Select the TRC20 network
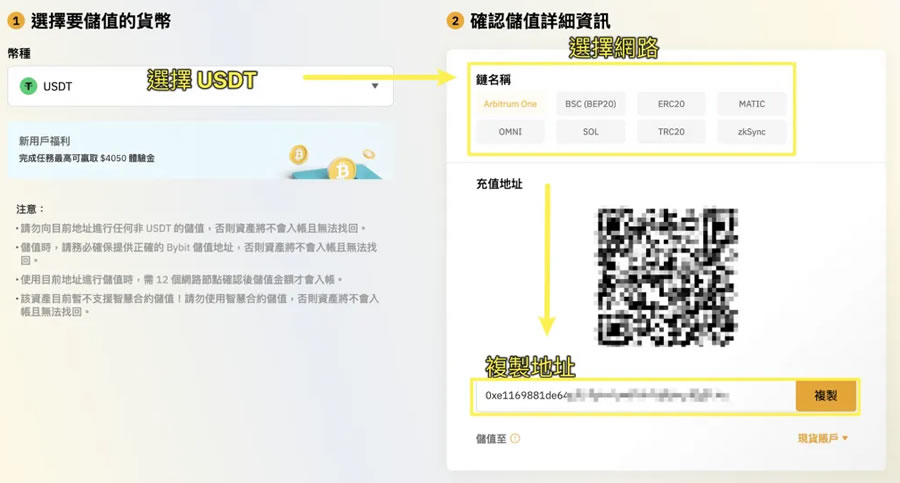This screenshot has height=483, width=900. tap(671, 132)
